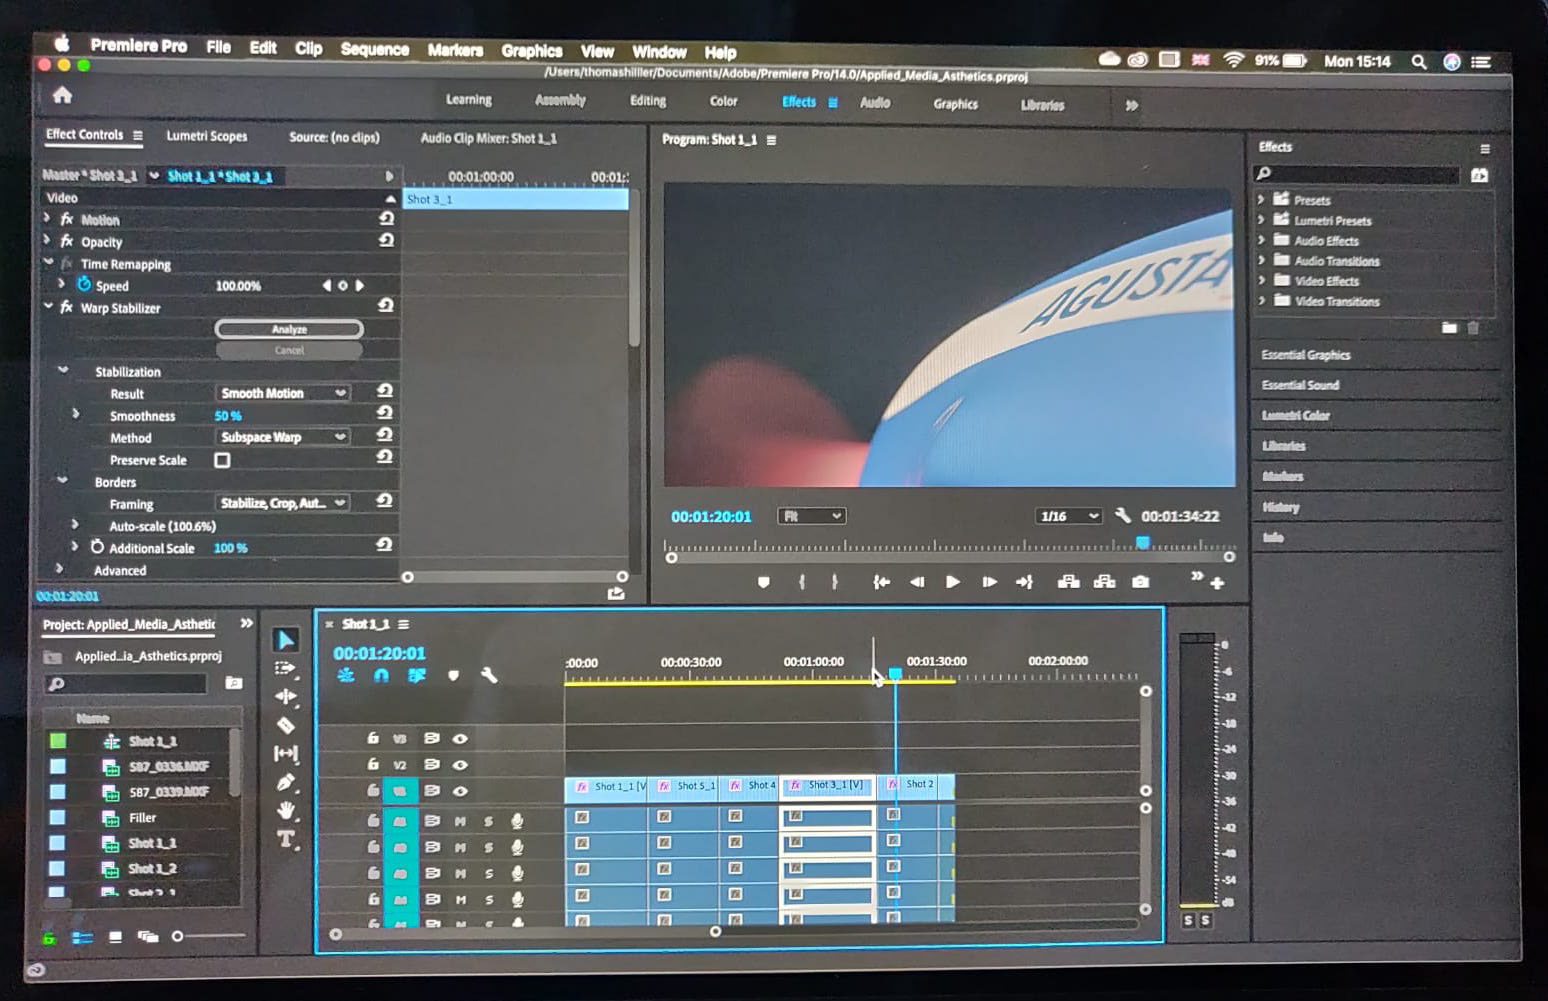Click the project panel zoom slider

177,937
